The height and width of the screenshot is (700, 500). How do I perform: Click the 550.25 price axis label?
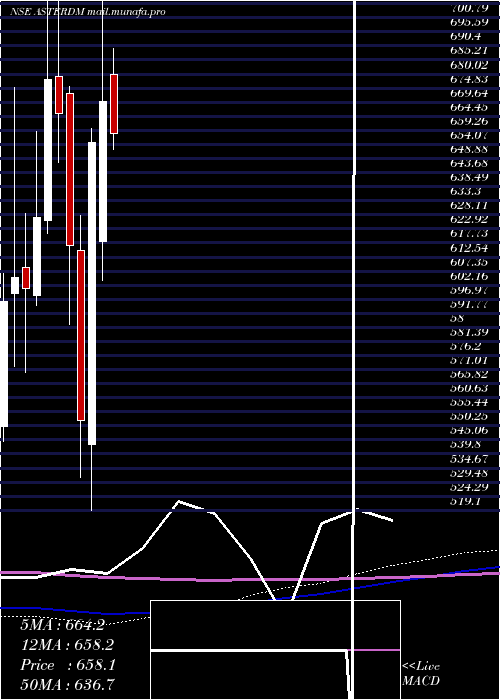click(x=470, y=416)
